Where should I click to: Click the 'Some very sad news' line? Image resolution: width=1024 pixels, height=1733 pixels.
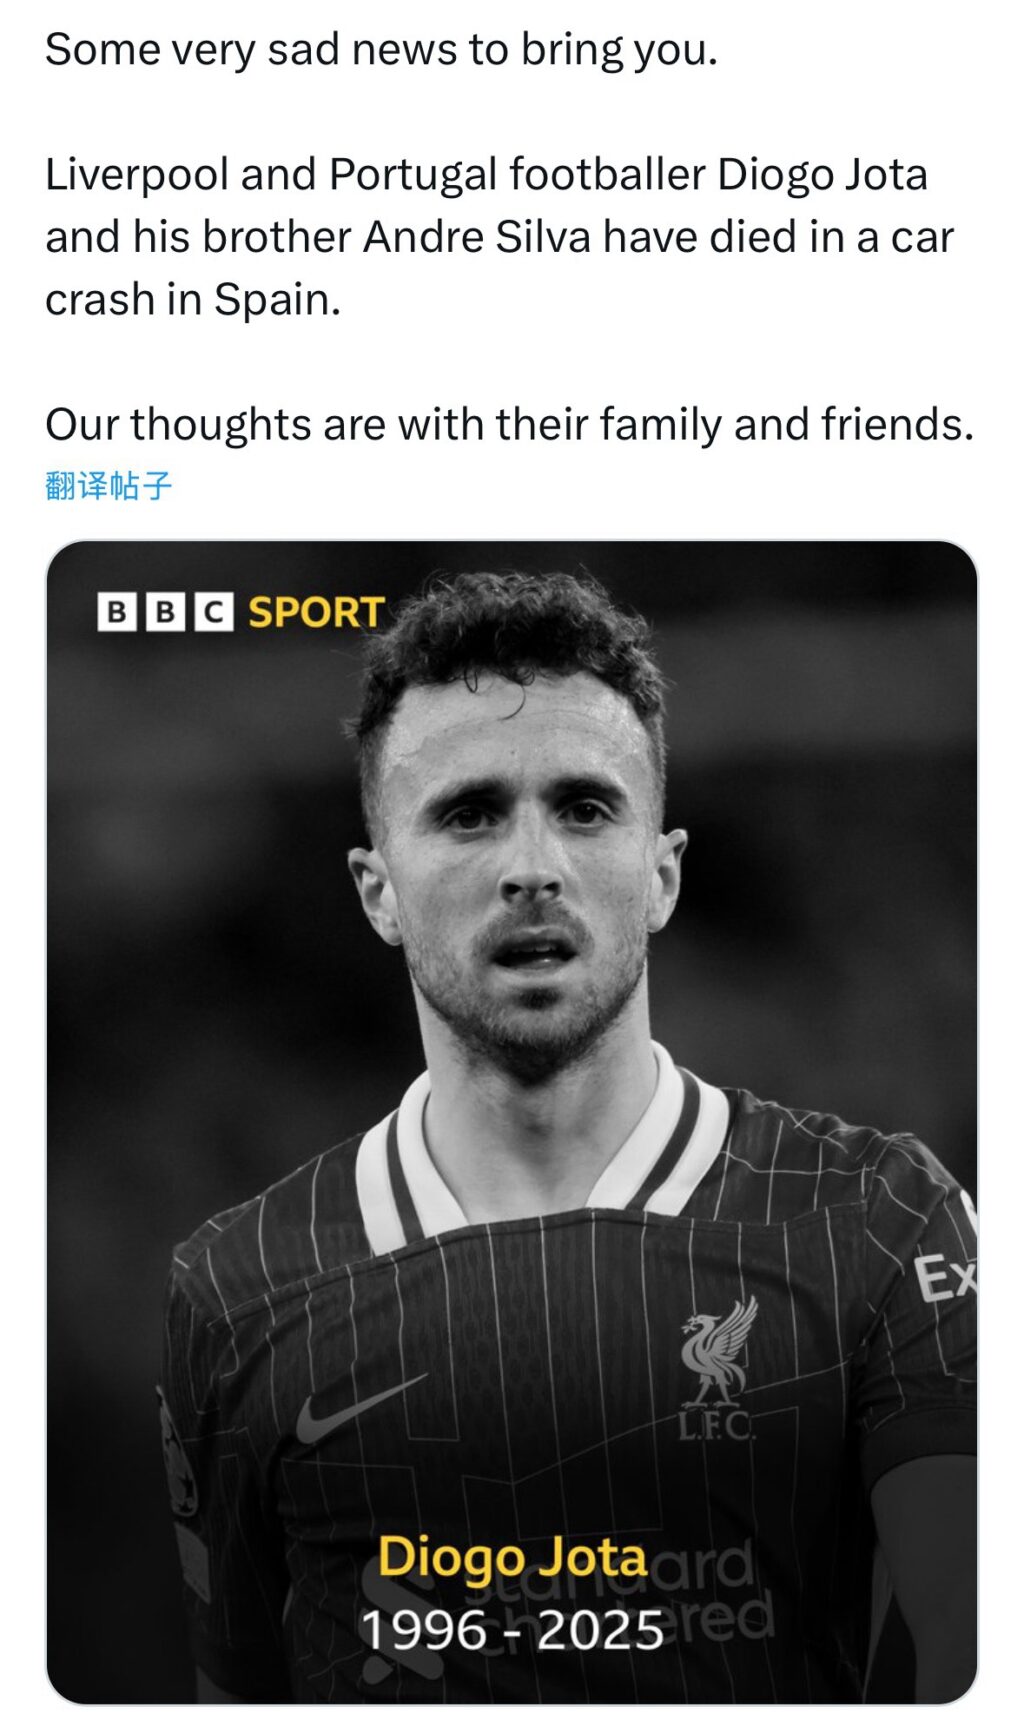[381, 50]
